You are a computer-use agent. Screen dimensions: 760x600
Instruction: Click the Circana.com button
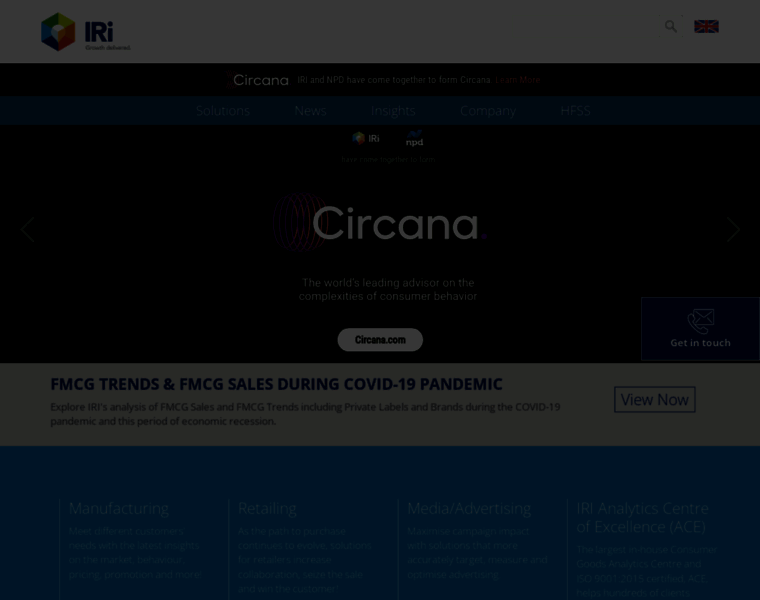pos(380,340)
